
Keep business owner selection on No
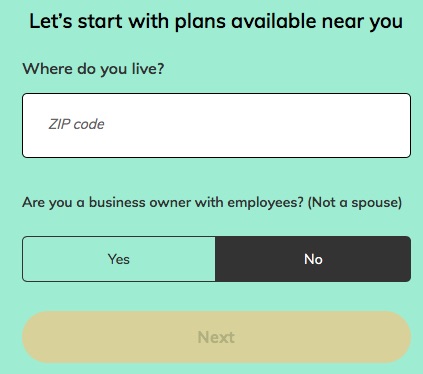313,259
